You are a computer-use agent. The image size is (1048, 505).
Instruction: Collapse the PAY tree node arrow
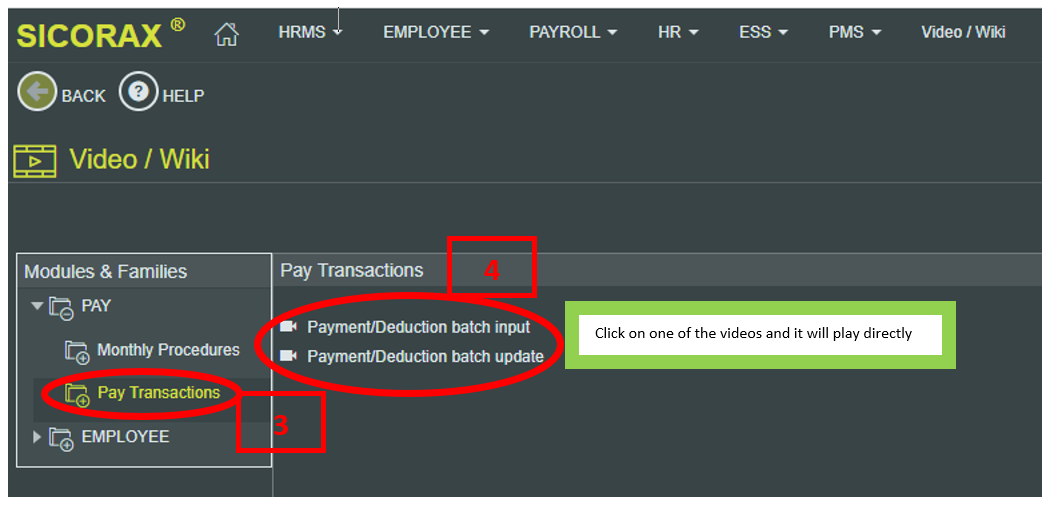pos(38,306)
